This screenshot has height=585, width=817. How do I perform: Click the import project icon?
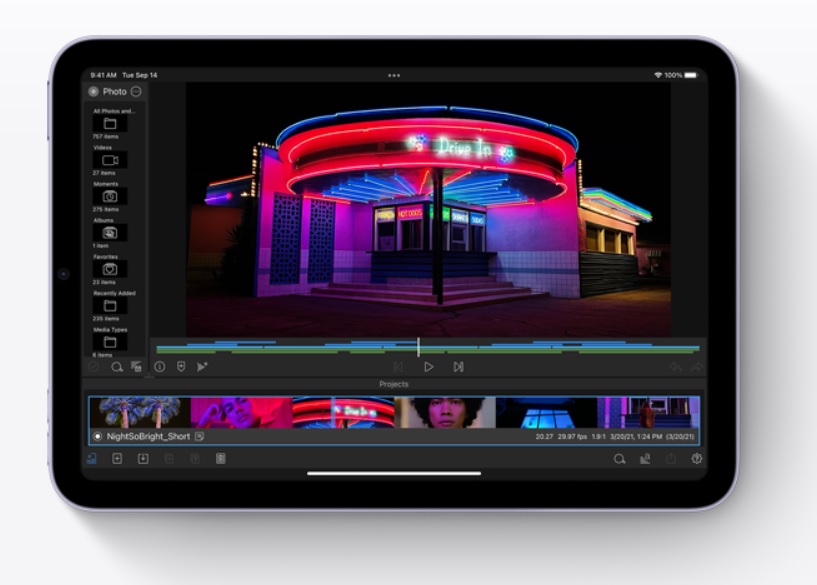[143, 458]
